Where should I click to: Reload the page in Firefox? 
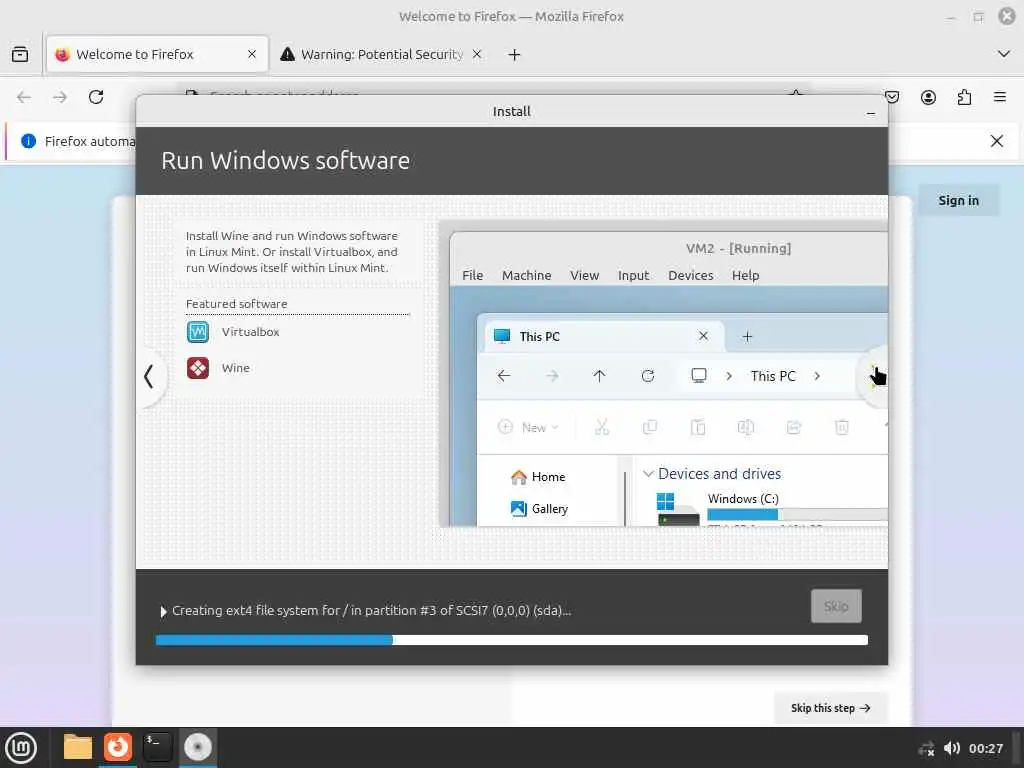point(96,97)
